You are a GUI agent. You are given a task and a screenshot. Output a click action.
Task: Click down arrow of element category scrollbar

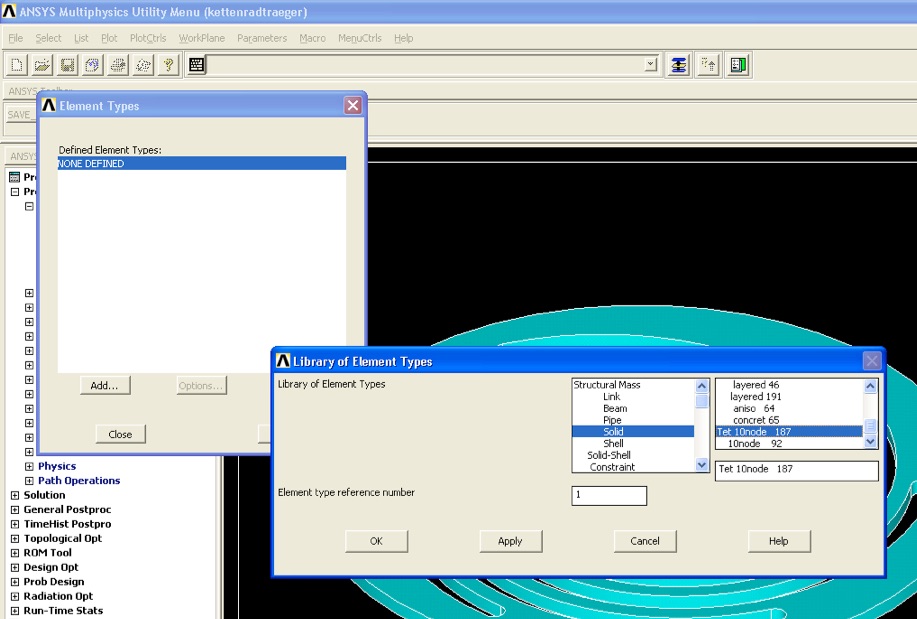702,465
